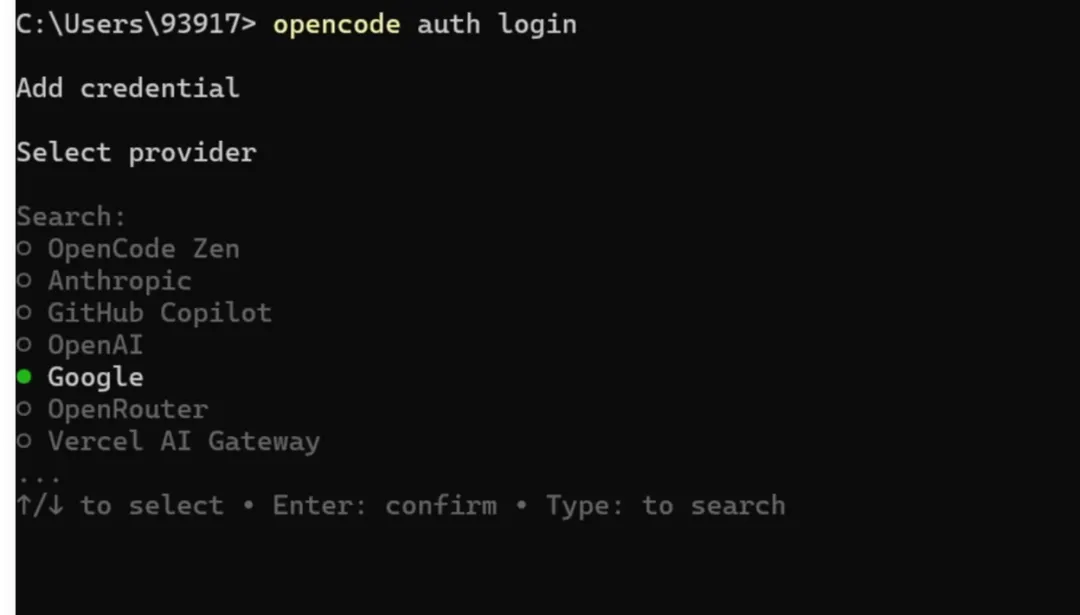Select the OpenRouter radio bullet

coord(25,410)
